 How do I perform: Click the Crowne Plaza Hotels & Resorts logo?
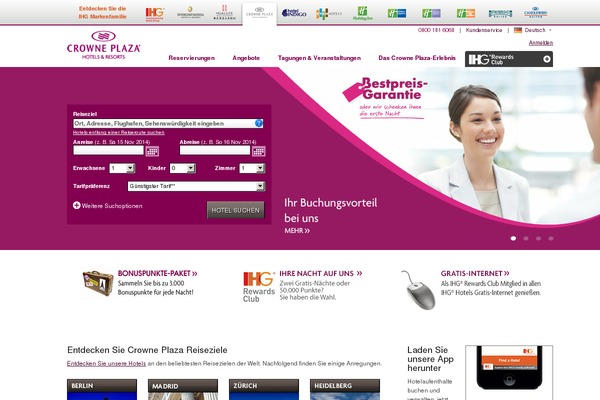[103, 45]
